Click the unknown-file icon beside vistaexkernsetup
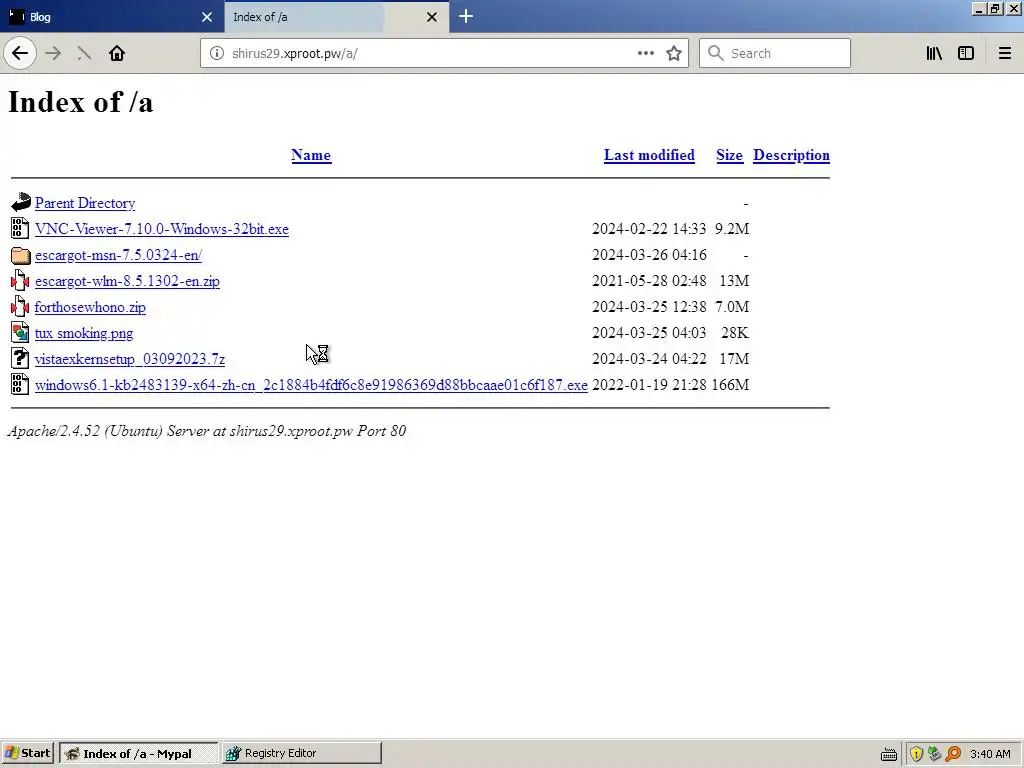 pos(20,358)
